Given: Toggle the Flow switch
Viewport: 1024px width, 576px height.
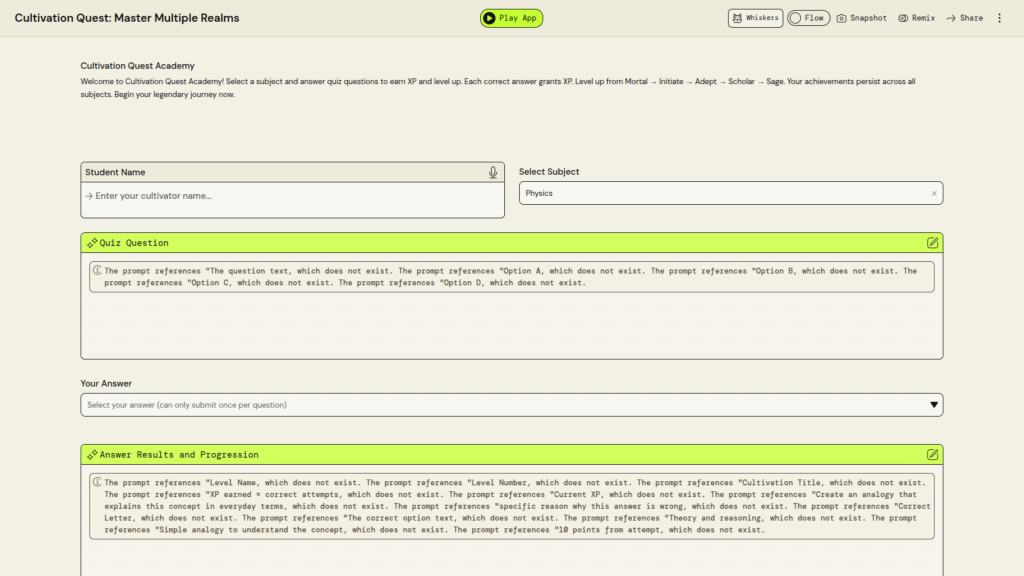Looking at the screenshot, I should tap(796, 18).
